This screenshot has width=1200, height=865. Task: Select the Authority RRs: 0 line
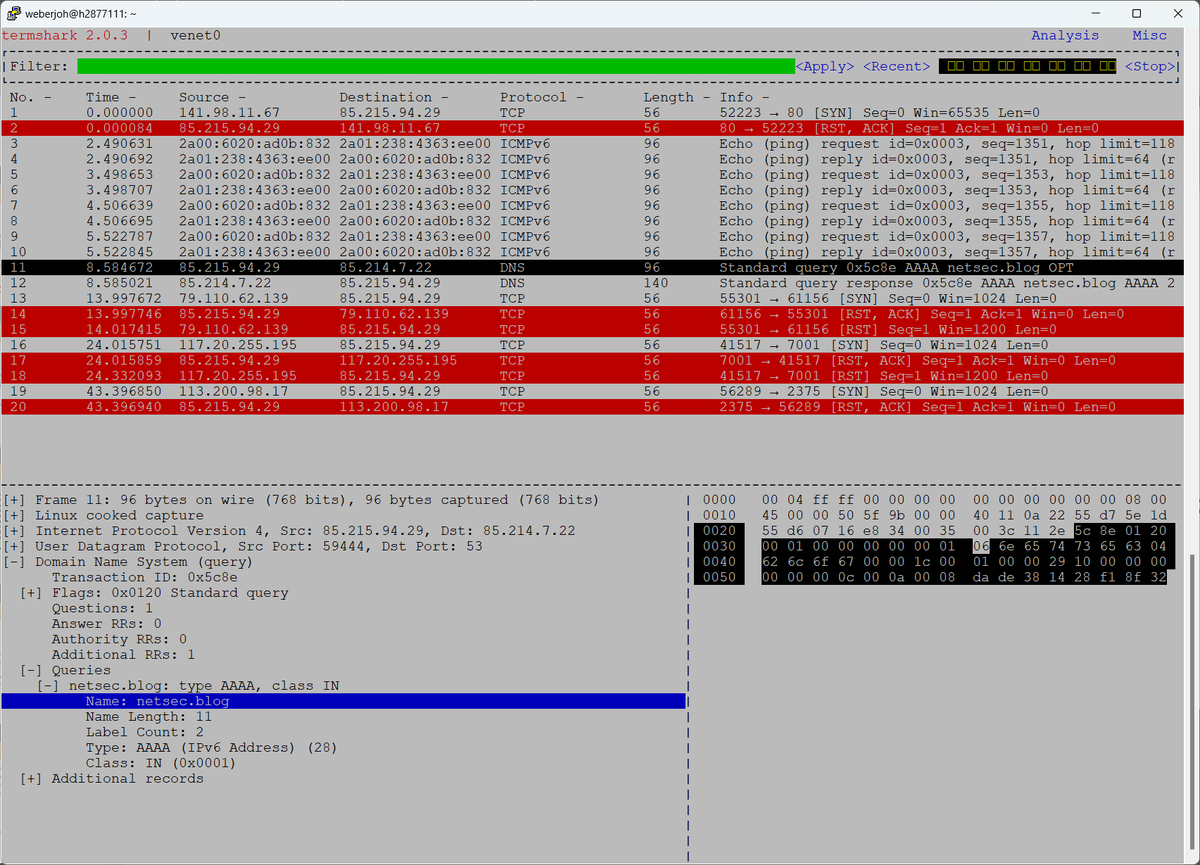[119, 639]
